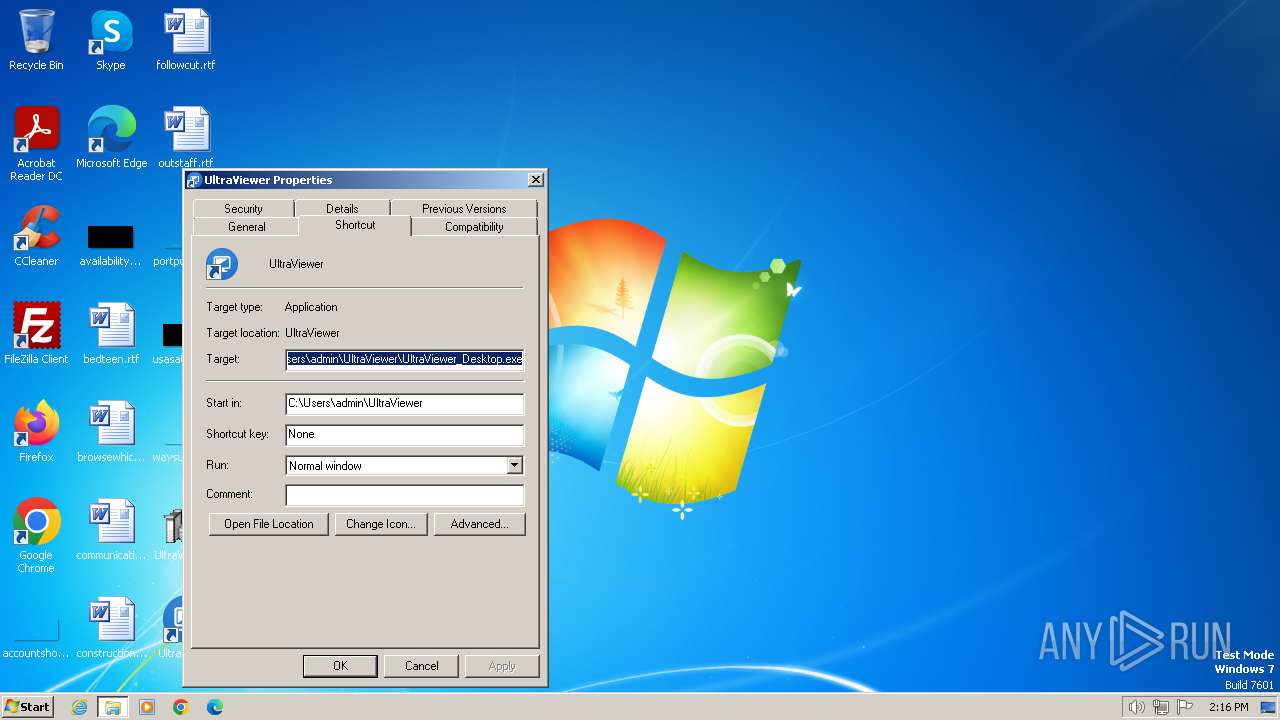The image size is (1280, 720).
Task: Open the Previous Versions tab
Action: coord(464,209)
